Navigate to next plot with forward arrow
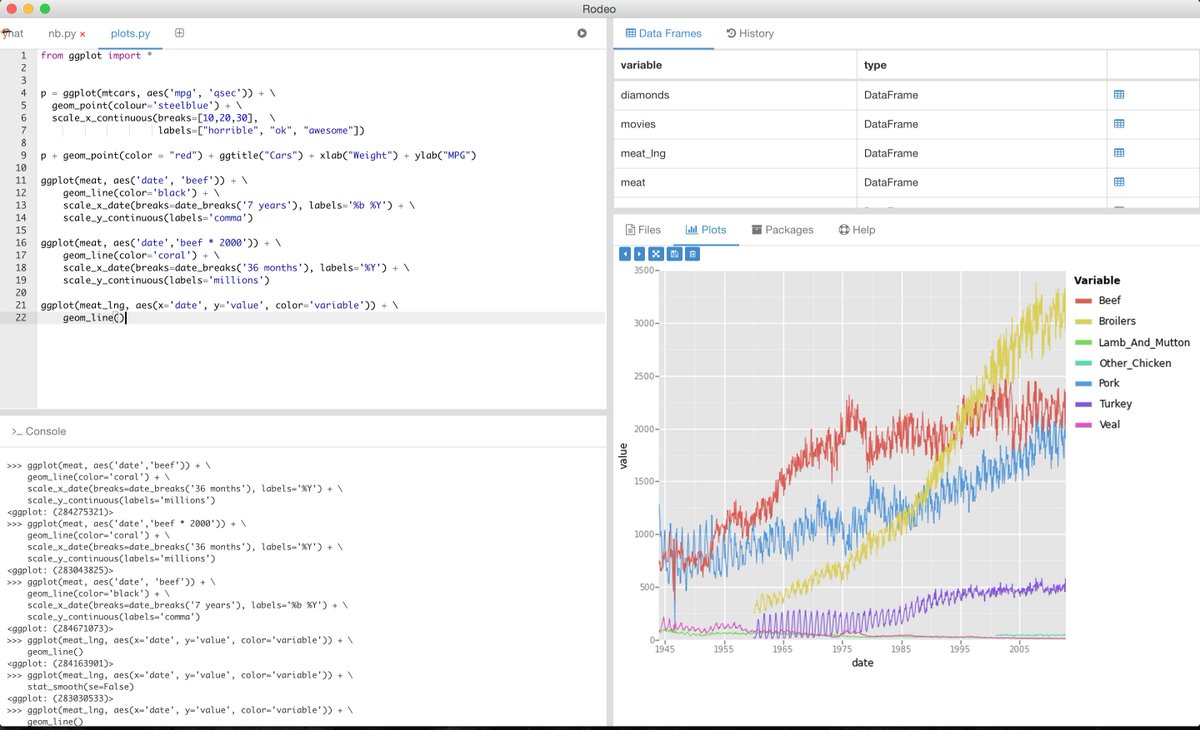This screenshot has height=730, width=1200. [x=639, y=253]
